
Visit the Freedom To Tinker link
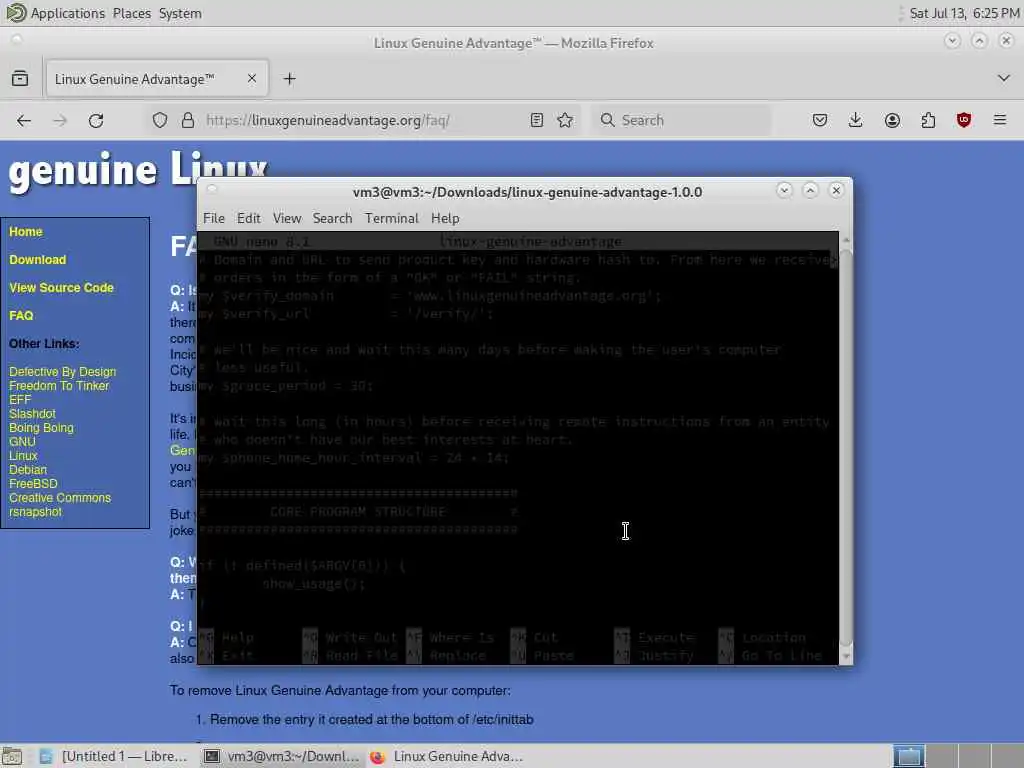[x=59, y=386]
